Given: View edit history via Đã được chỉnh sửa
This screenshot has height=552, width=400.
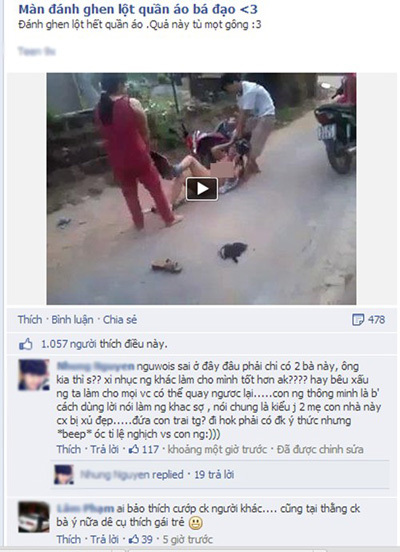Looking at the screenshot, I should [320, 449].
